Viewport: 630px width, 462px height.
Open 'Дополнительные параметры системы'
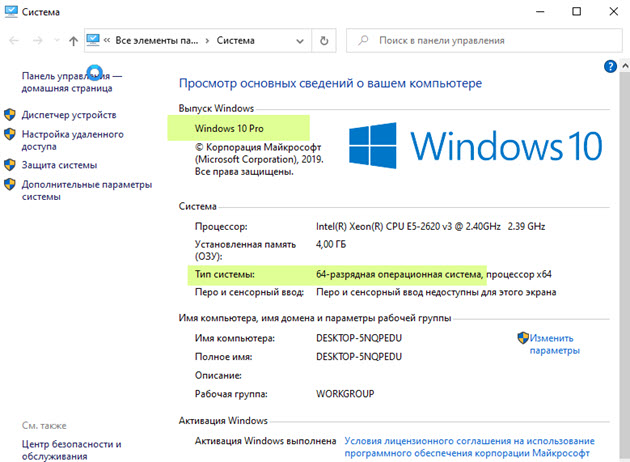point(87,190)
